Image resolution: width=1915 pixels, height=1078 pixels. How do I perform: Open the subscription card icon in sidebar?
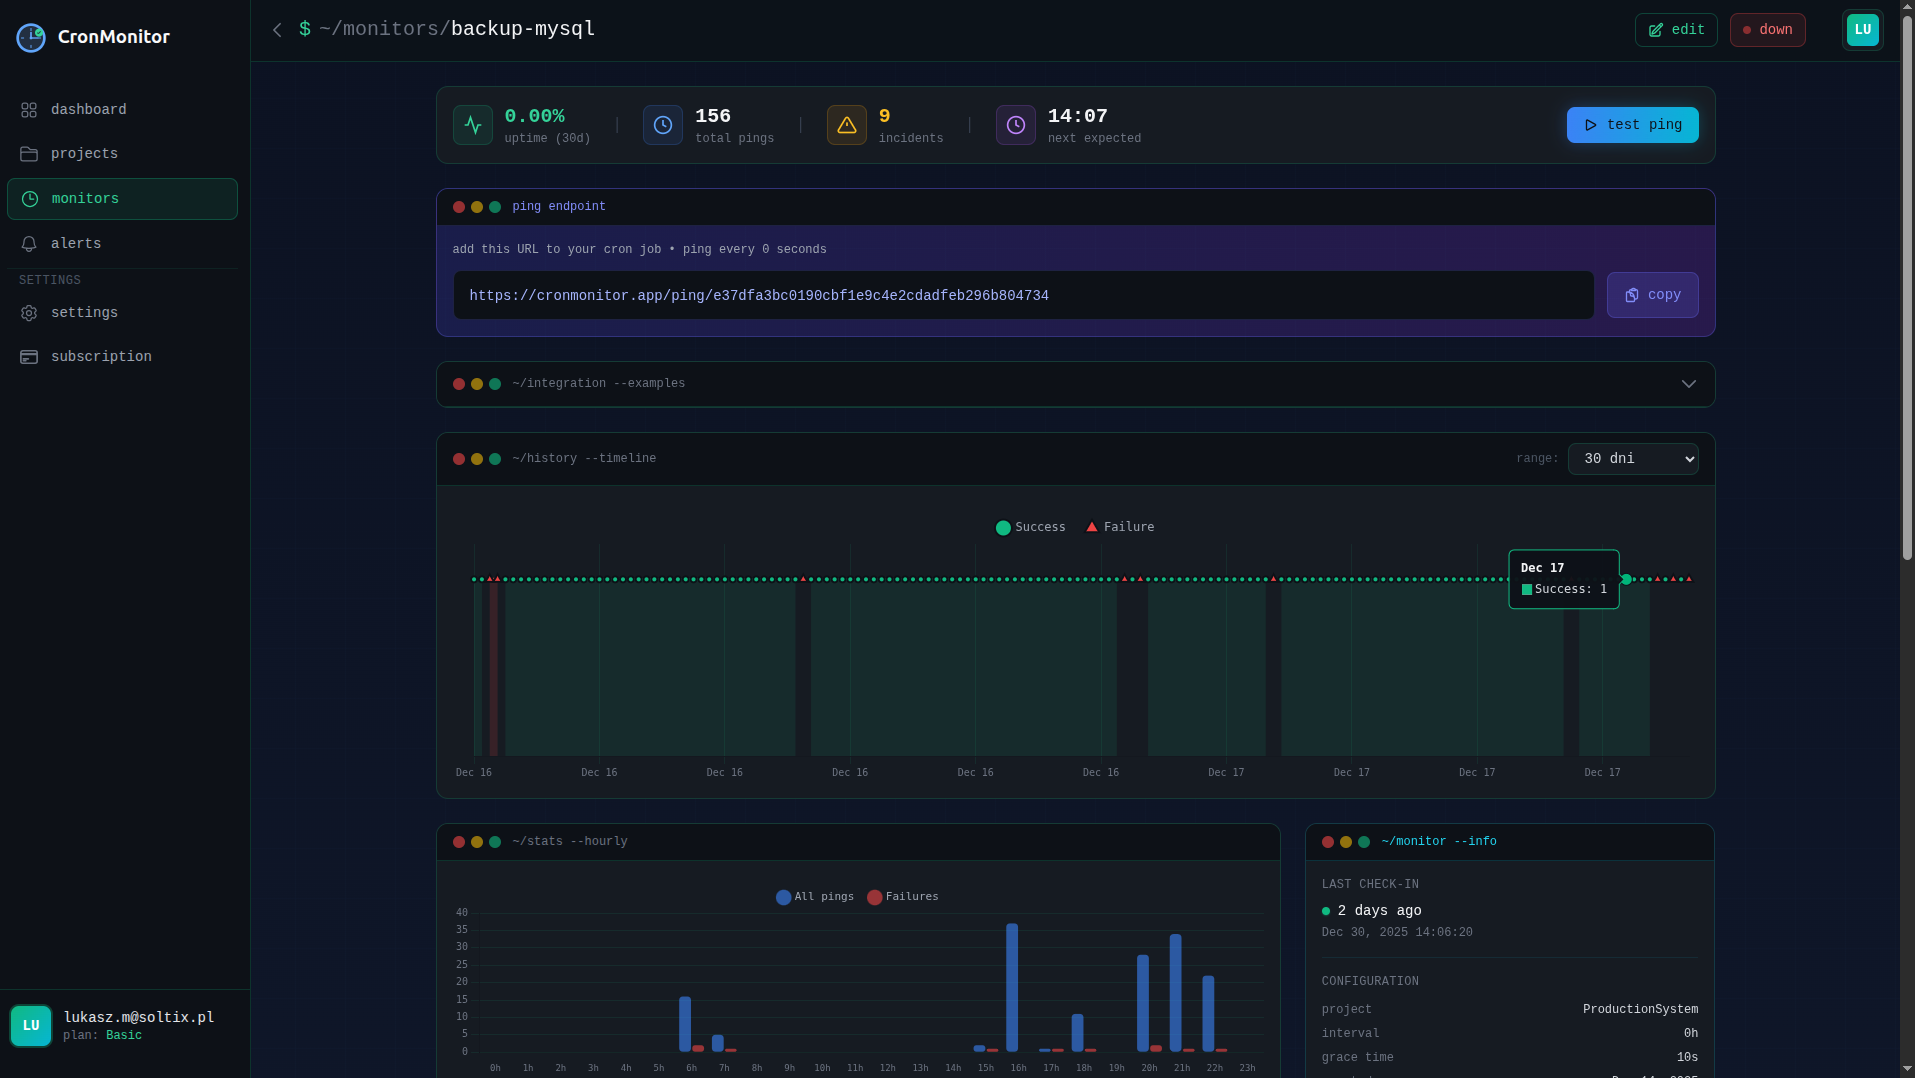(29, 356)
